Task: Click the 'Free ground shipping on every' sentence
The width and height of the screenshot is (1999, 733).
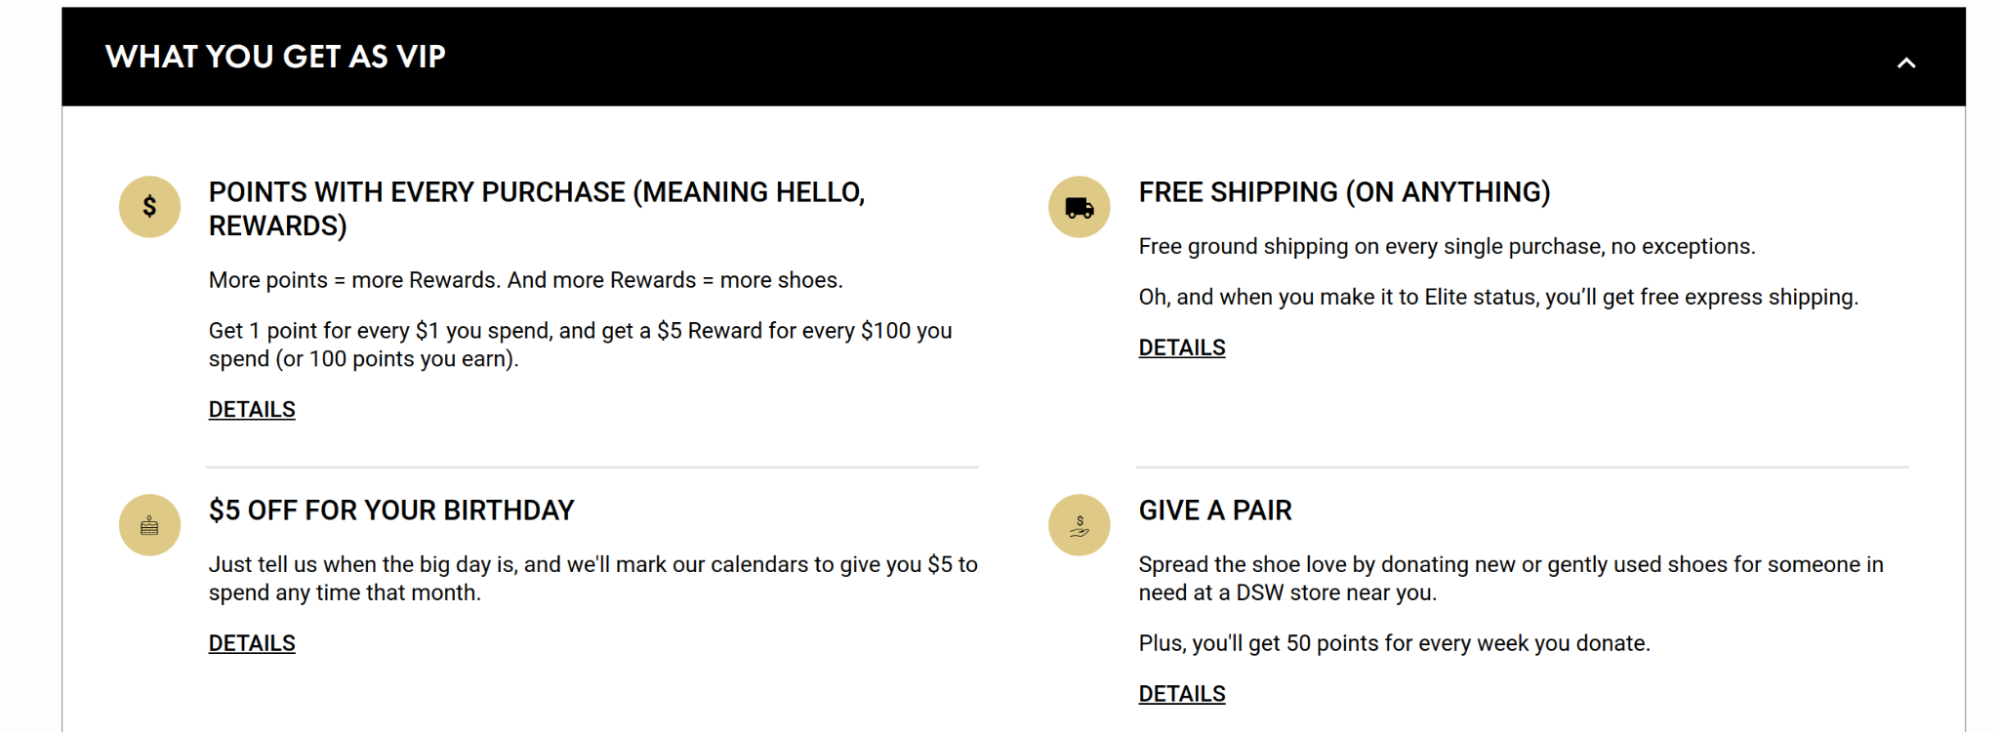Action: coord(1447,246)
